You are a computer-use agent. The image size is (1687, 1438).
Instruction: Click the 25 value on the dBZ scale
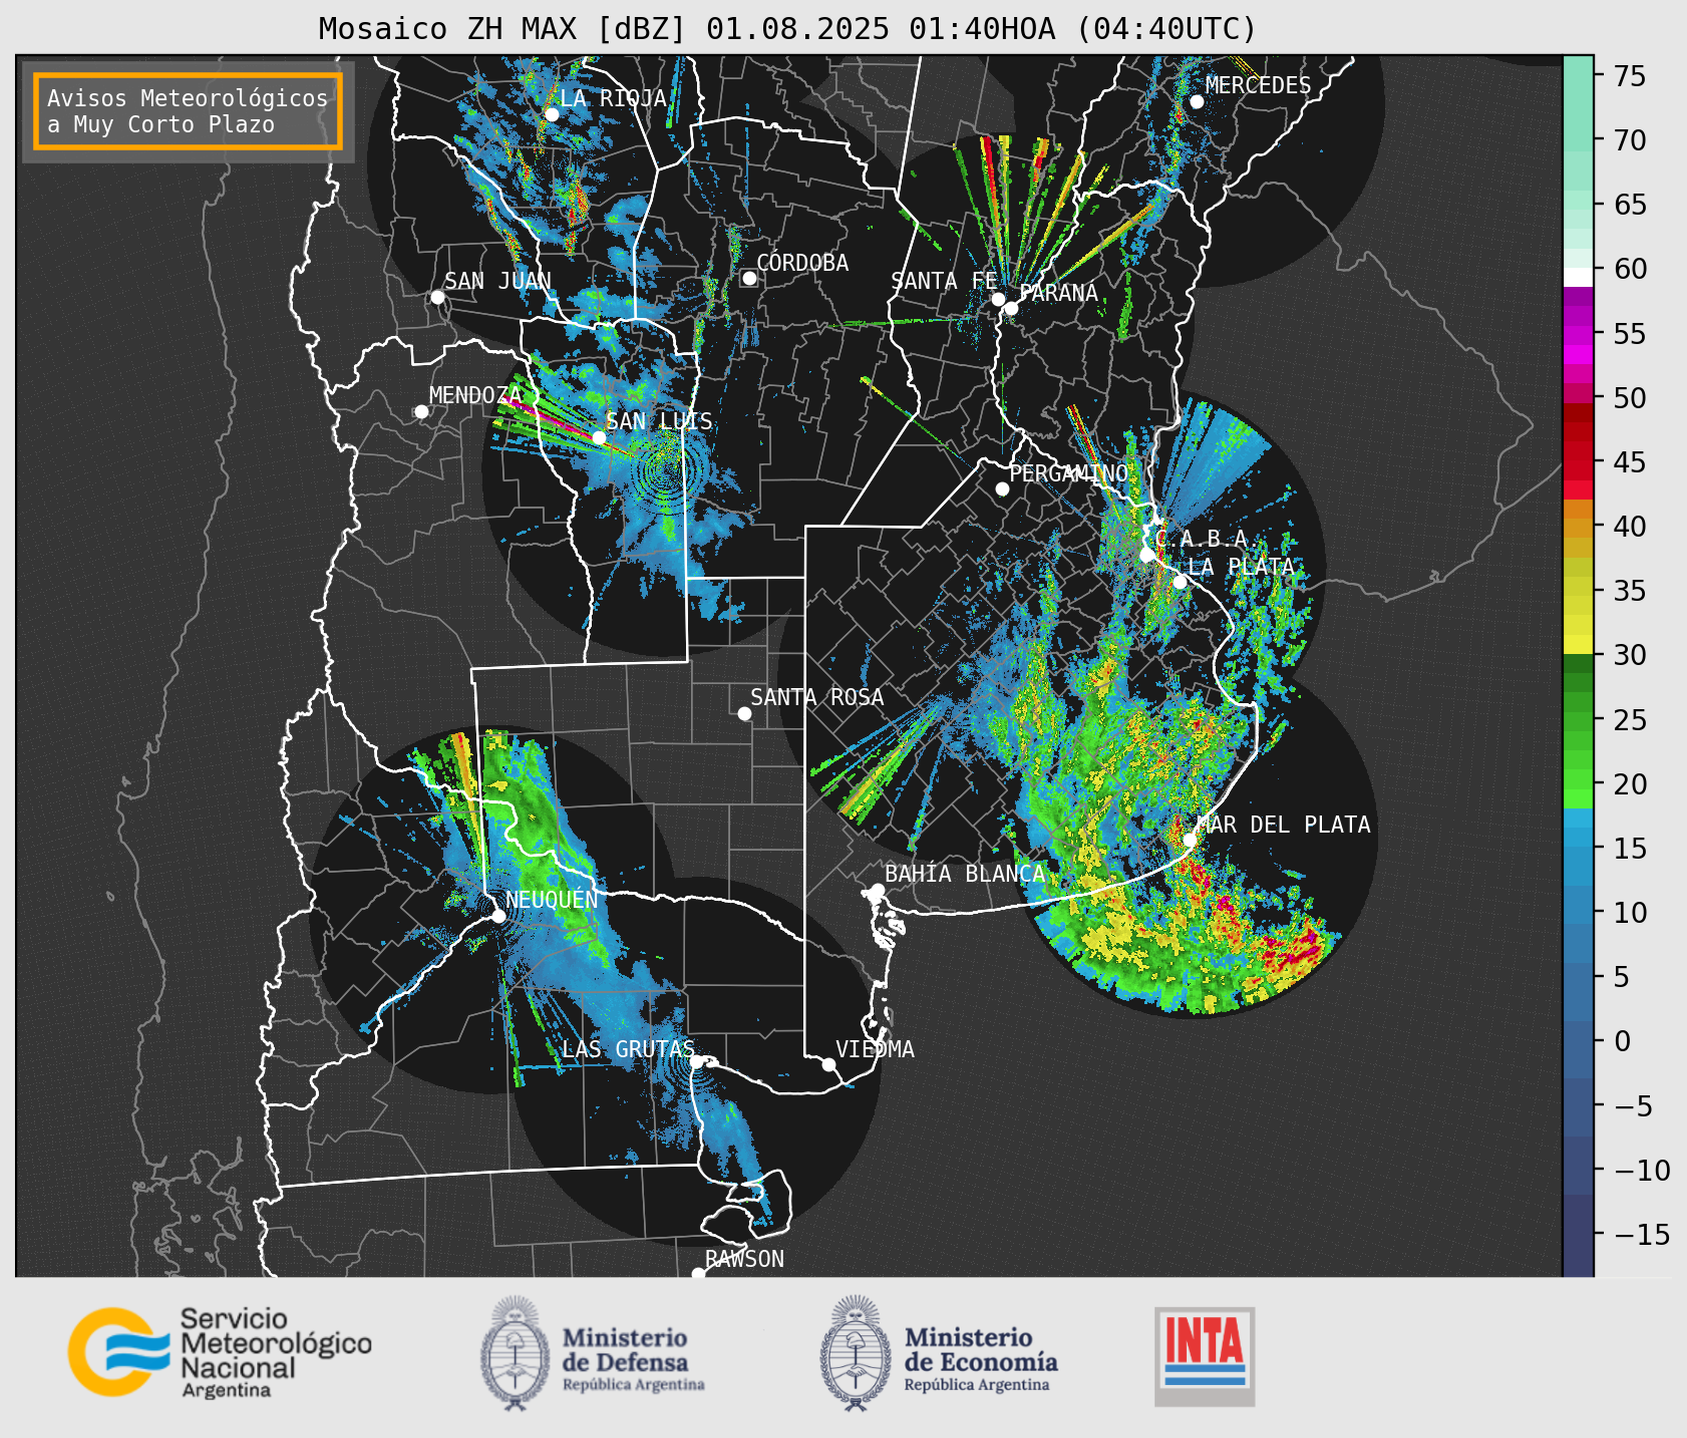1631,720
